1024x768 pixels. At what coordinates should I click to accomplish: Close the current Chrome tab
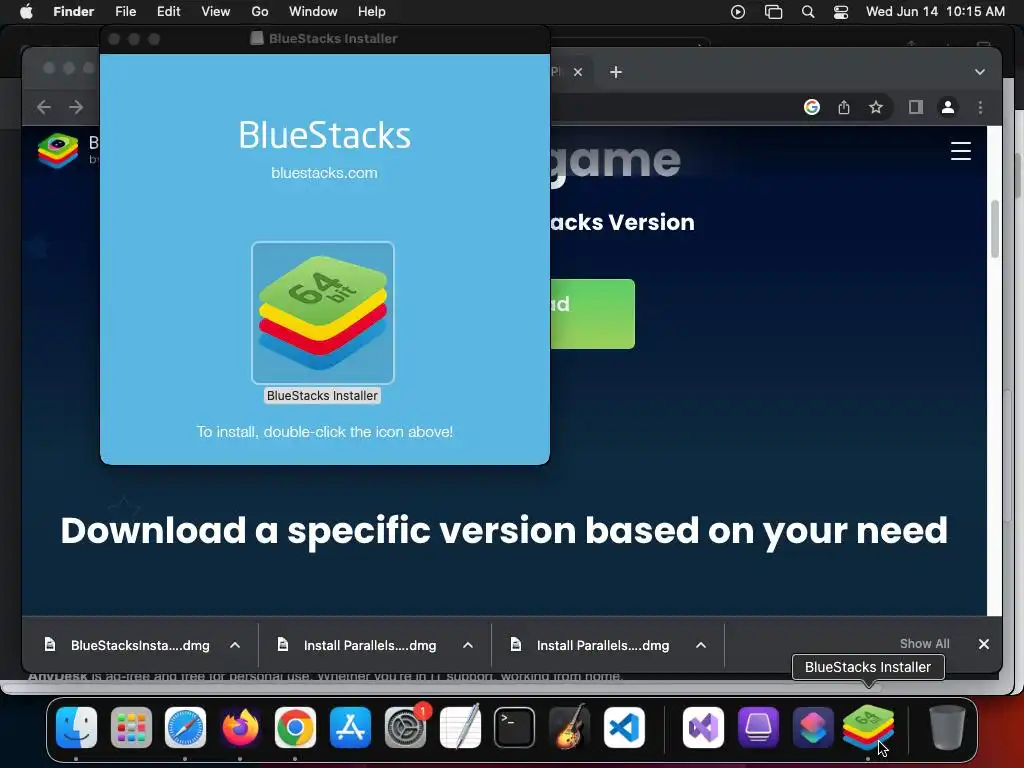tap(578, 72)
